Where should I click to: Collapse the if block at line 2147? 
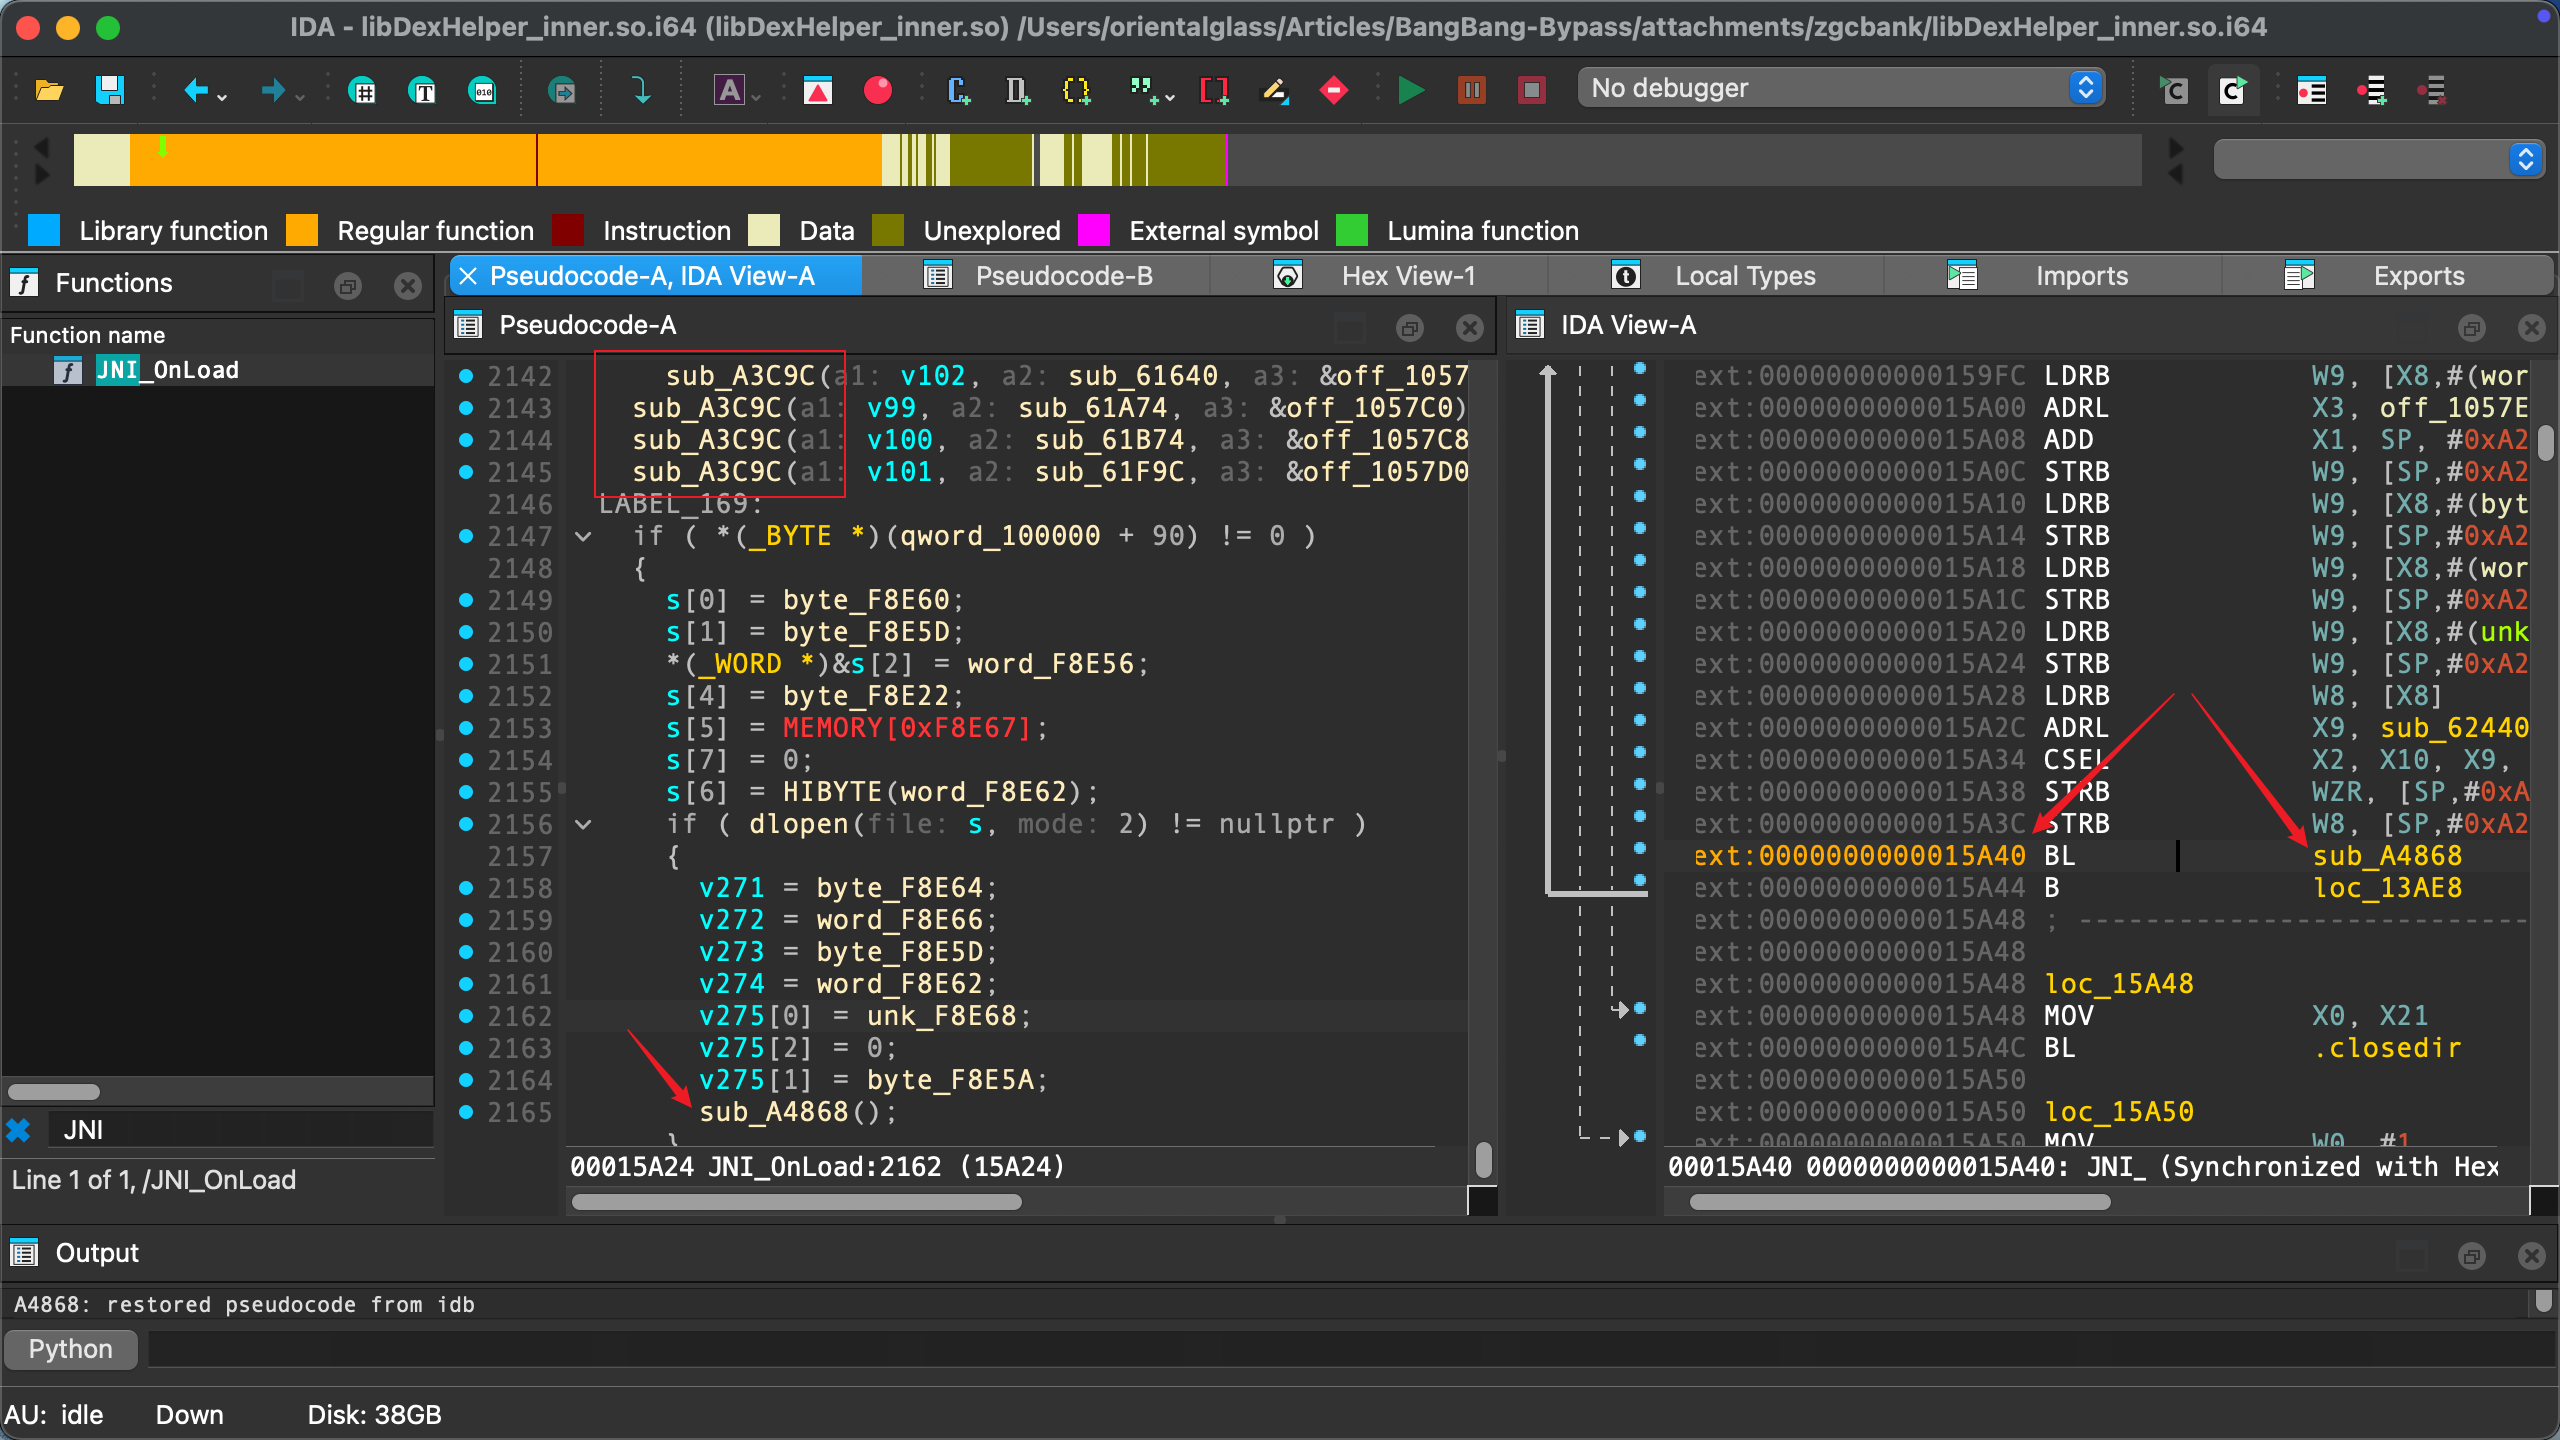(x=583, y=537)
